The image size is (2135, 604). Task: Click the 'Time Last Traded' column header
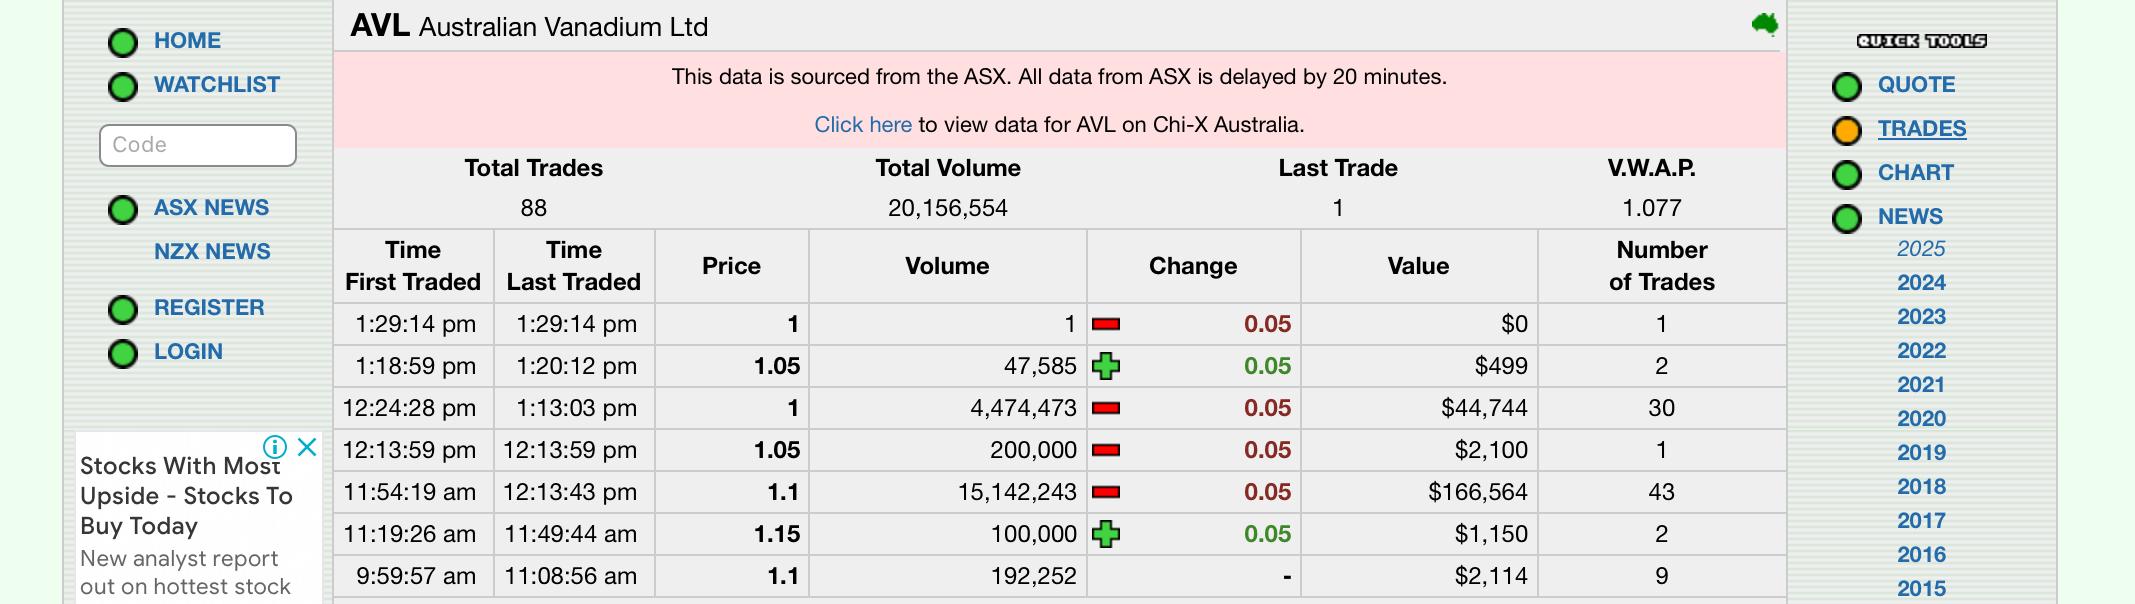tap(574, 266)
